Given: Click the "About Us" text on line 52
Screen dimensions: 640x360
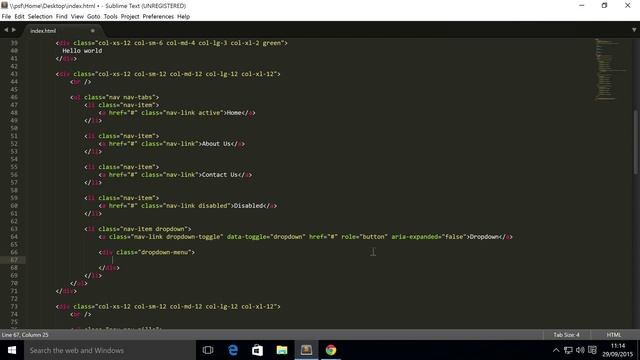Looking at the screenshot, I should pos(216,144).
